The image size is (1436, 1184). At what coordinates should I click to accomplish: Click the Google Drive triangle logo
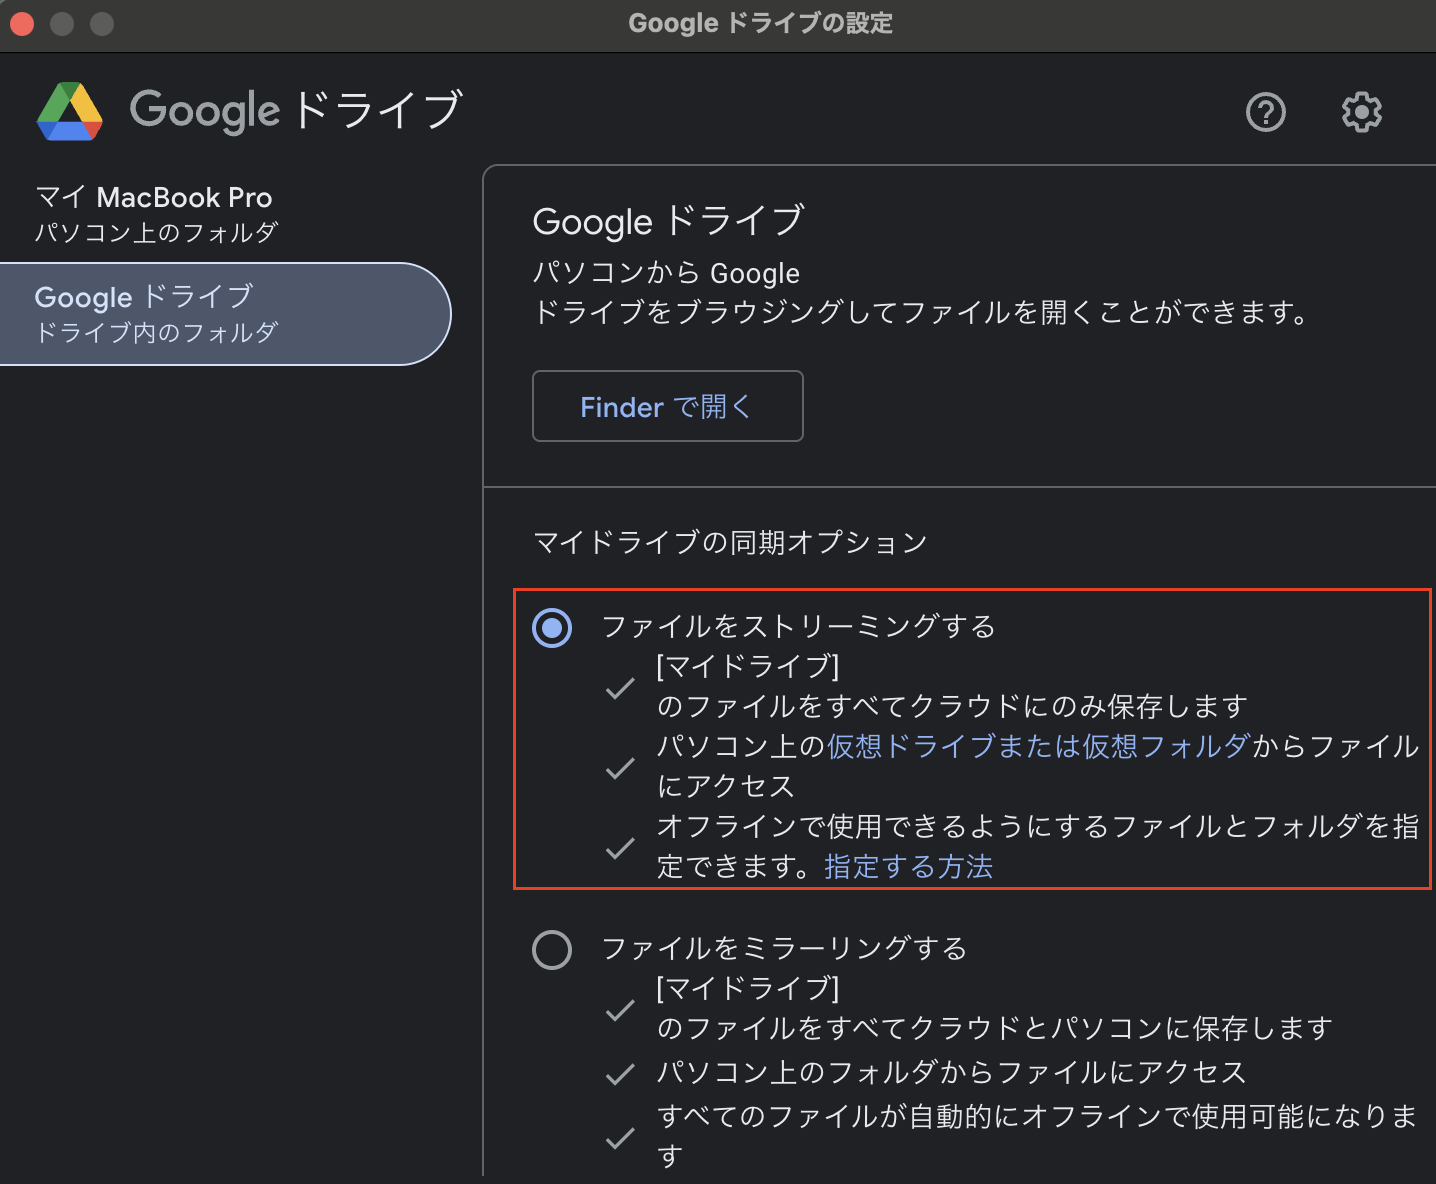pos(69,111)
